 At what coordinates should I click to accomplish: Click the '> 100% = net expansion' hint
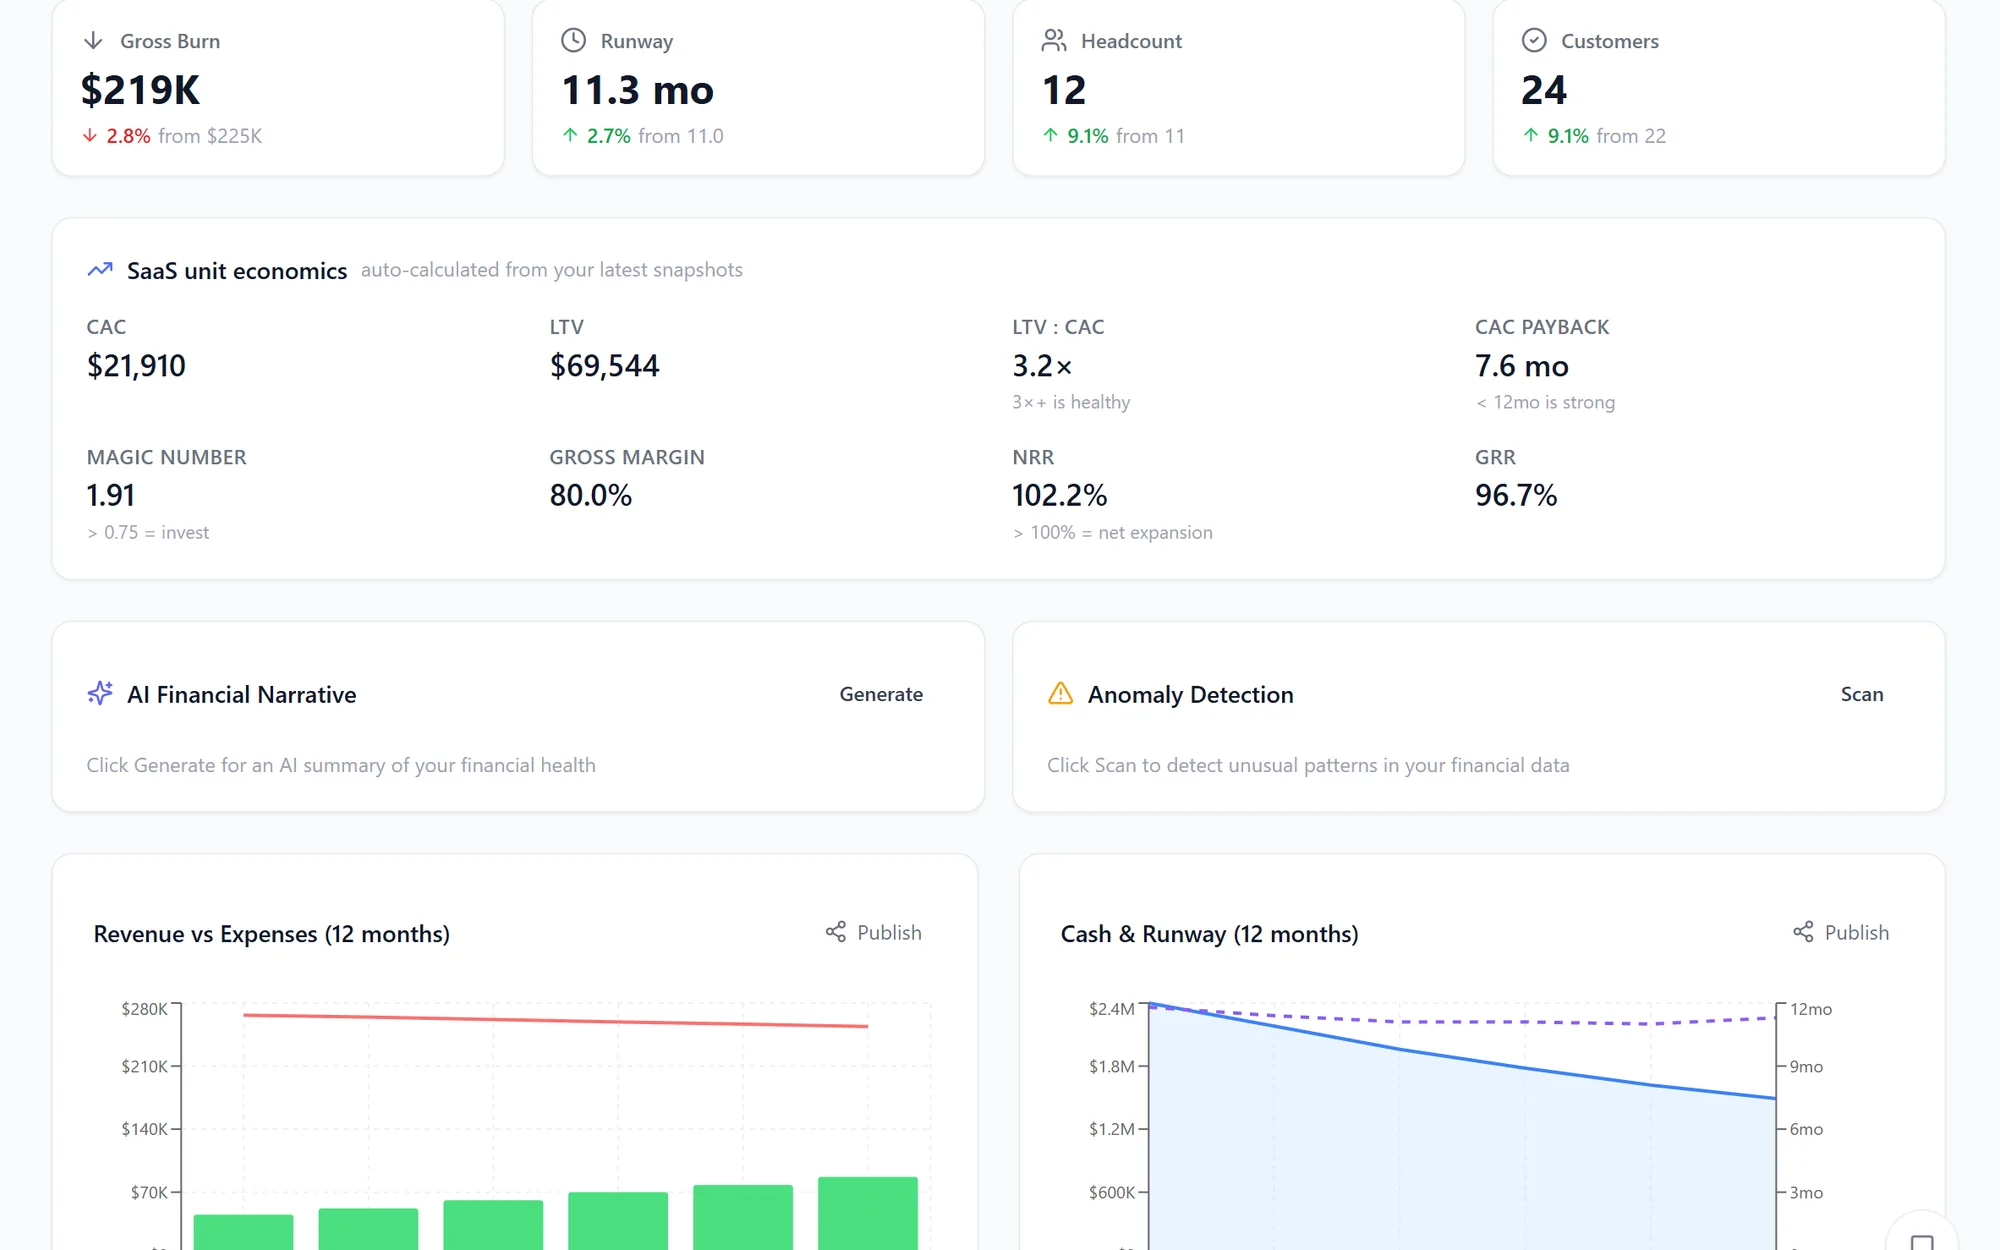coord(1112,532)
